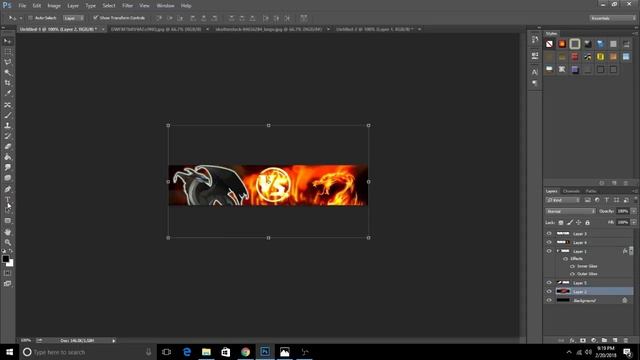Open the Character collapsed panel icon
This screenshot has width=640, height=360.
[535, 72]
